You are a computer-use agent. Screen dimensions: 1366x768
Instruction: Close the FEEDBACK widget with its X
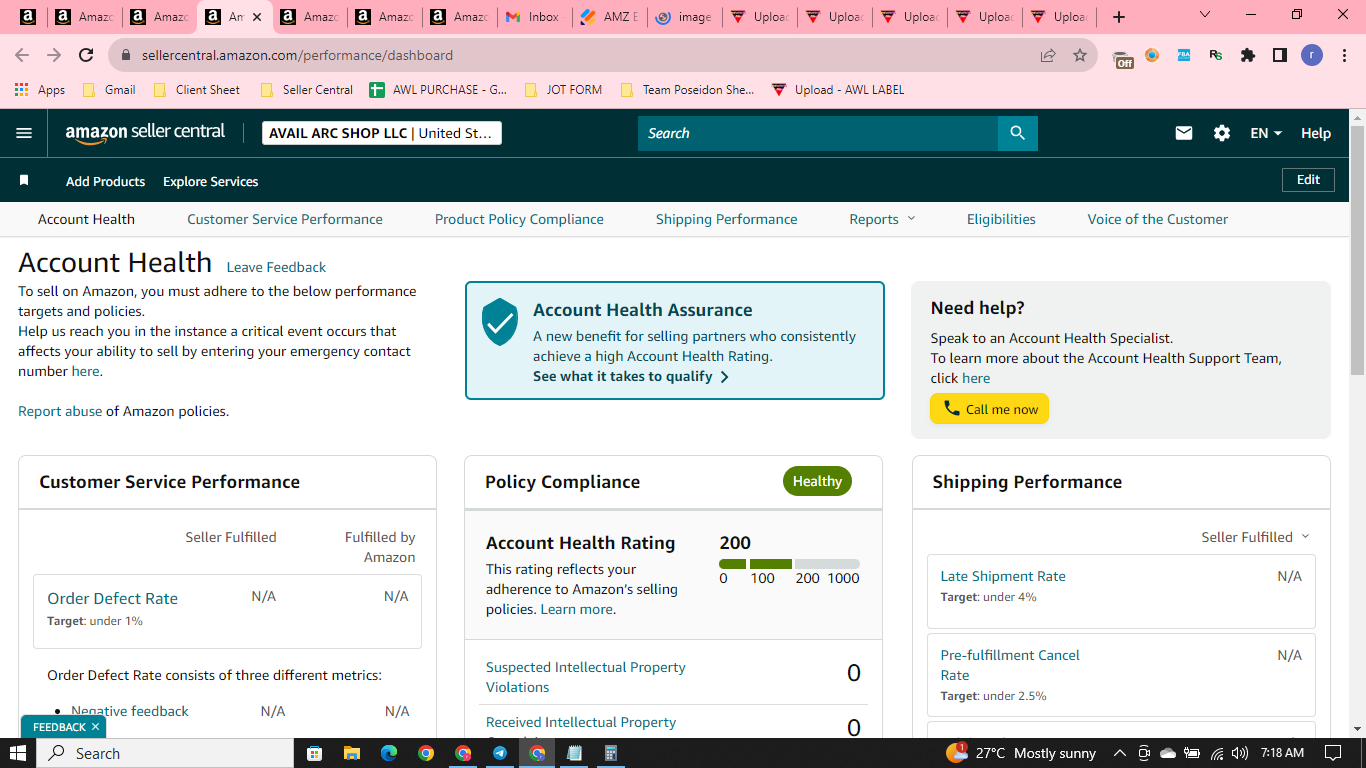click(95, 727)
